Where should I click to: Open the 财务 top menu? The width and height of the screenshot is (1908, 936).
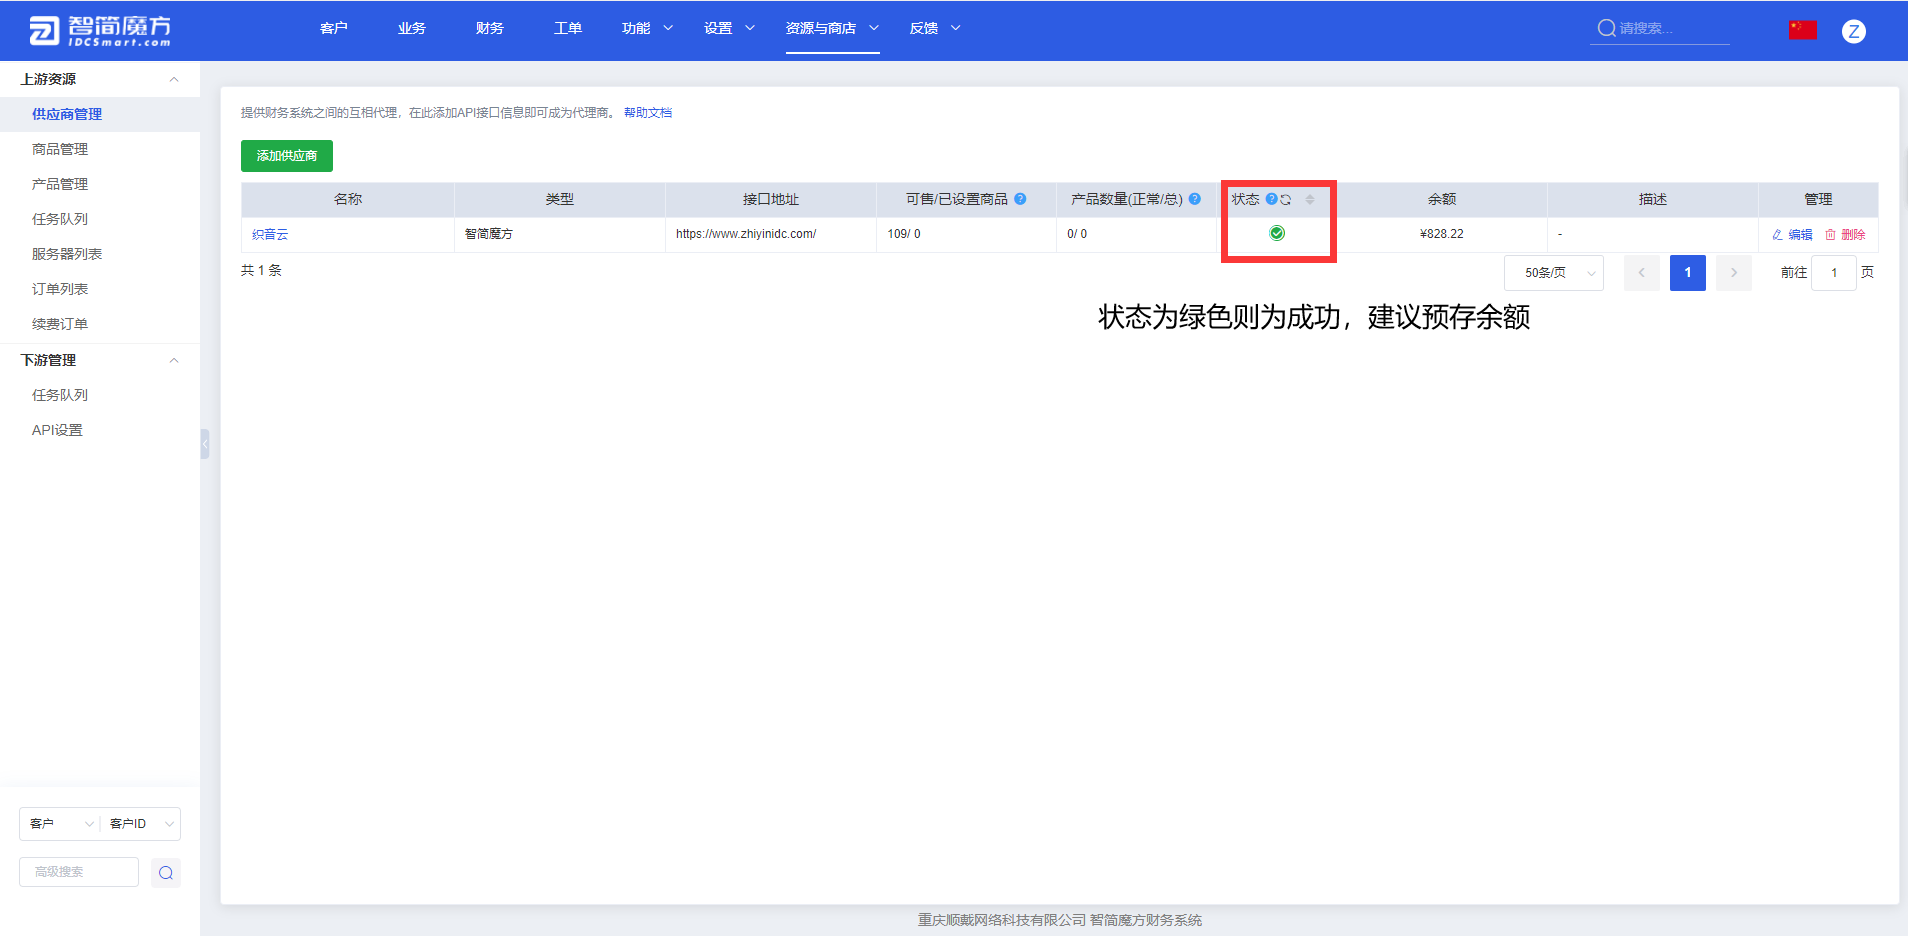coord(489,28)
